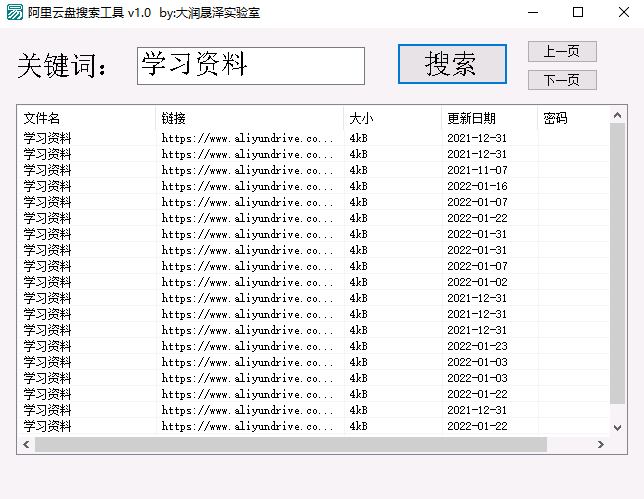
Task: Click the vertical scrollbar down arrow
Action: 617,428
